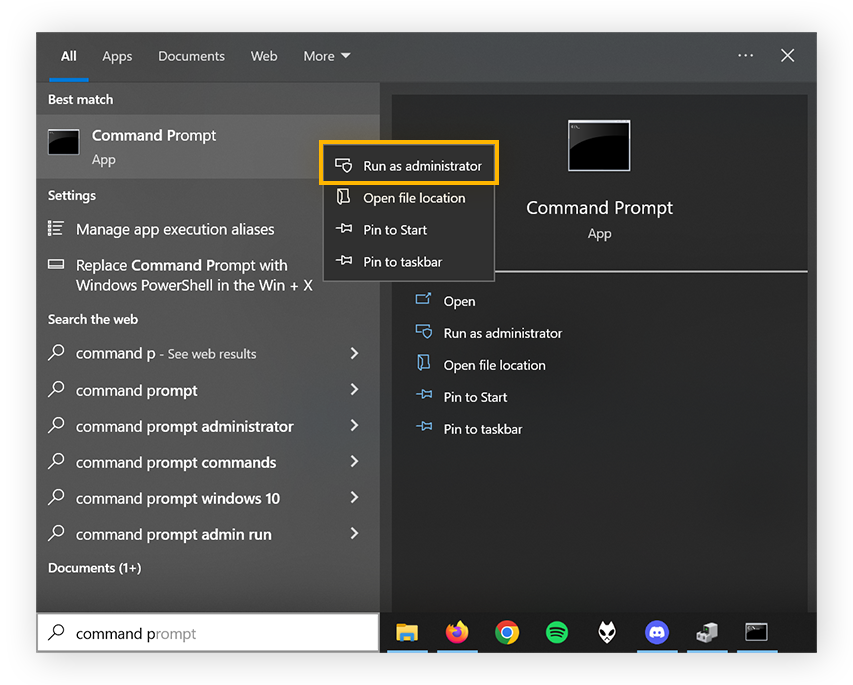853x685 pixels.
Task: Launch Firefox from the taskbar
Action: tap(457, 633)
